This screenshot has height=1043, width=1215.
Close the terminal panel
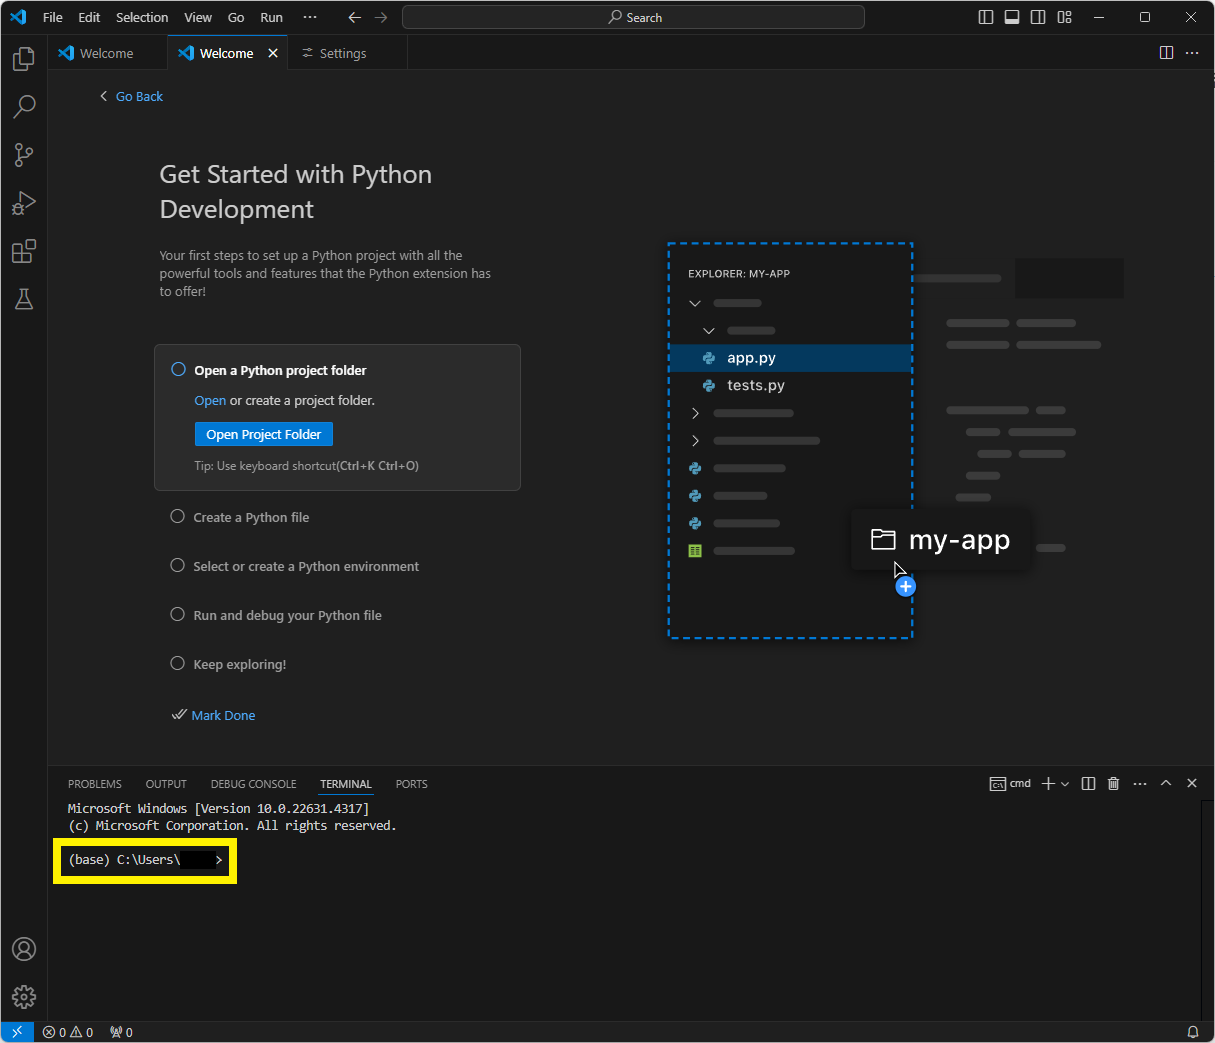click(x=1192, y=783)
